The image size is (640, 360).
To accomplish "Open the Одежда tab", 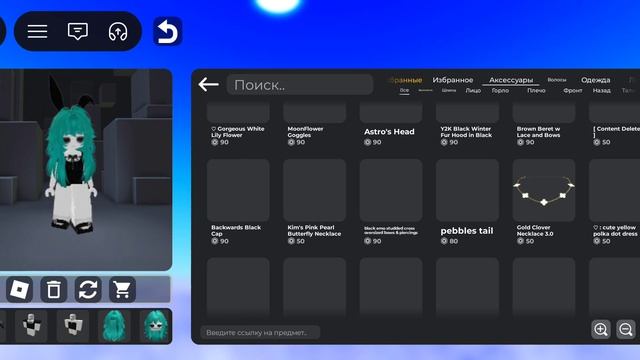I will (x=596, y=80).
